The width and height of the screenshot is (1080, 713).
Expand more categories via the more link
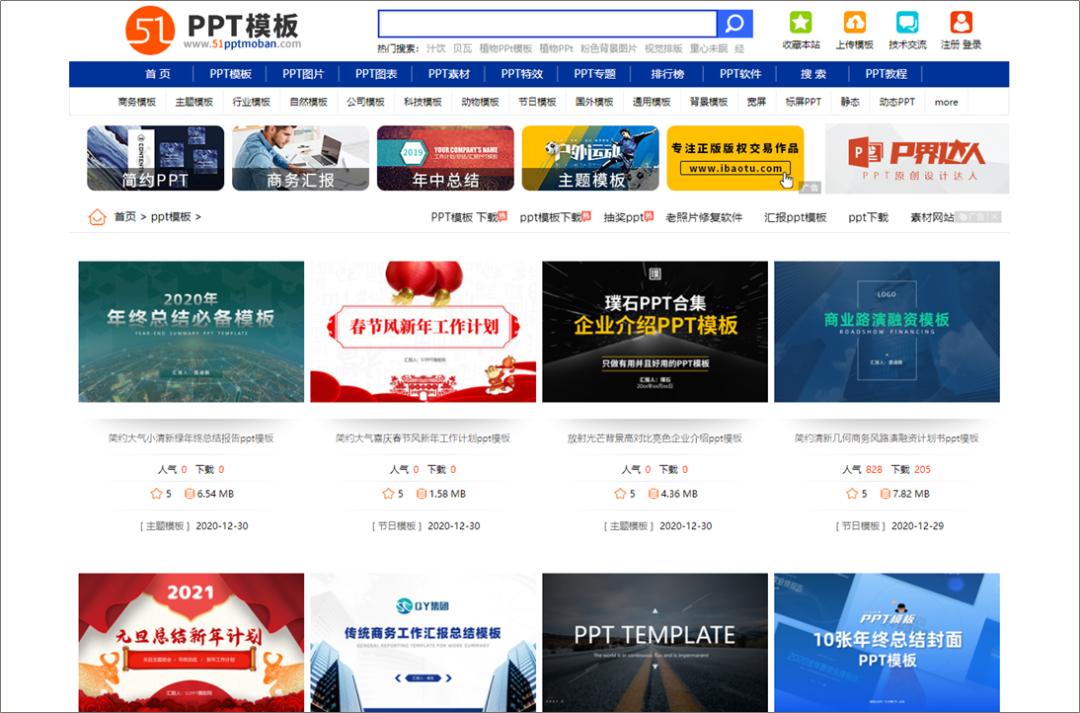click(x=946, y=101)
